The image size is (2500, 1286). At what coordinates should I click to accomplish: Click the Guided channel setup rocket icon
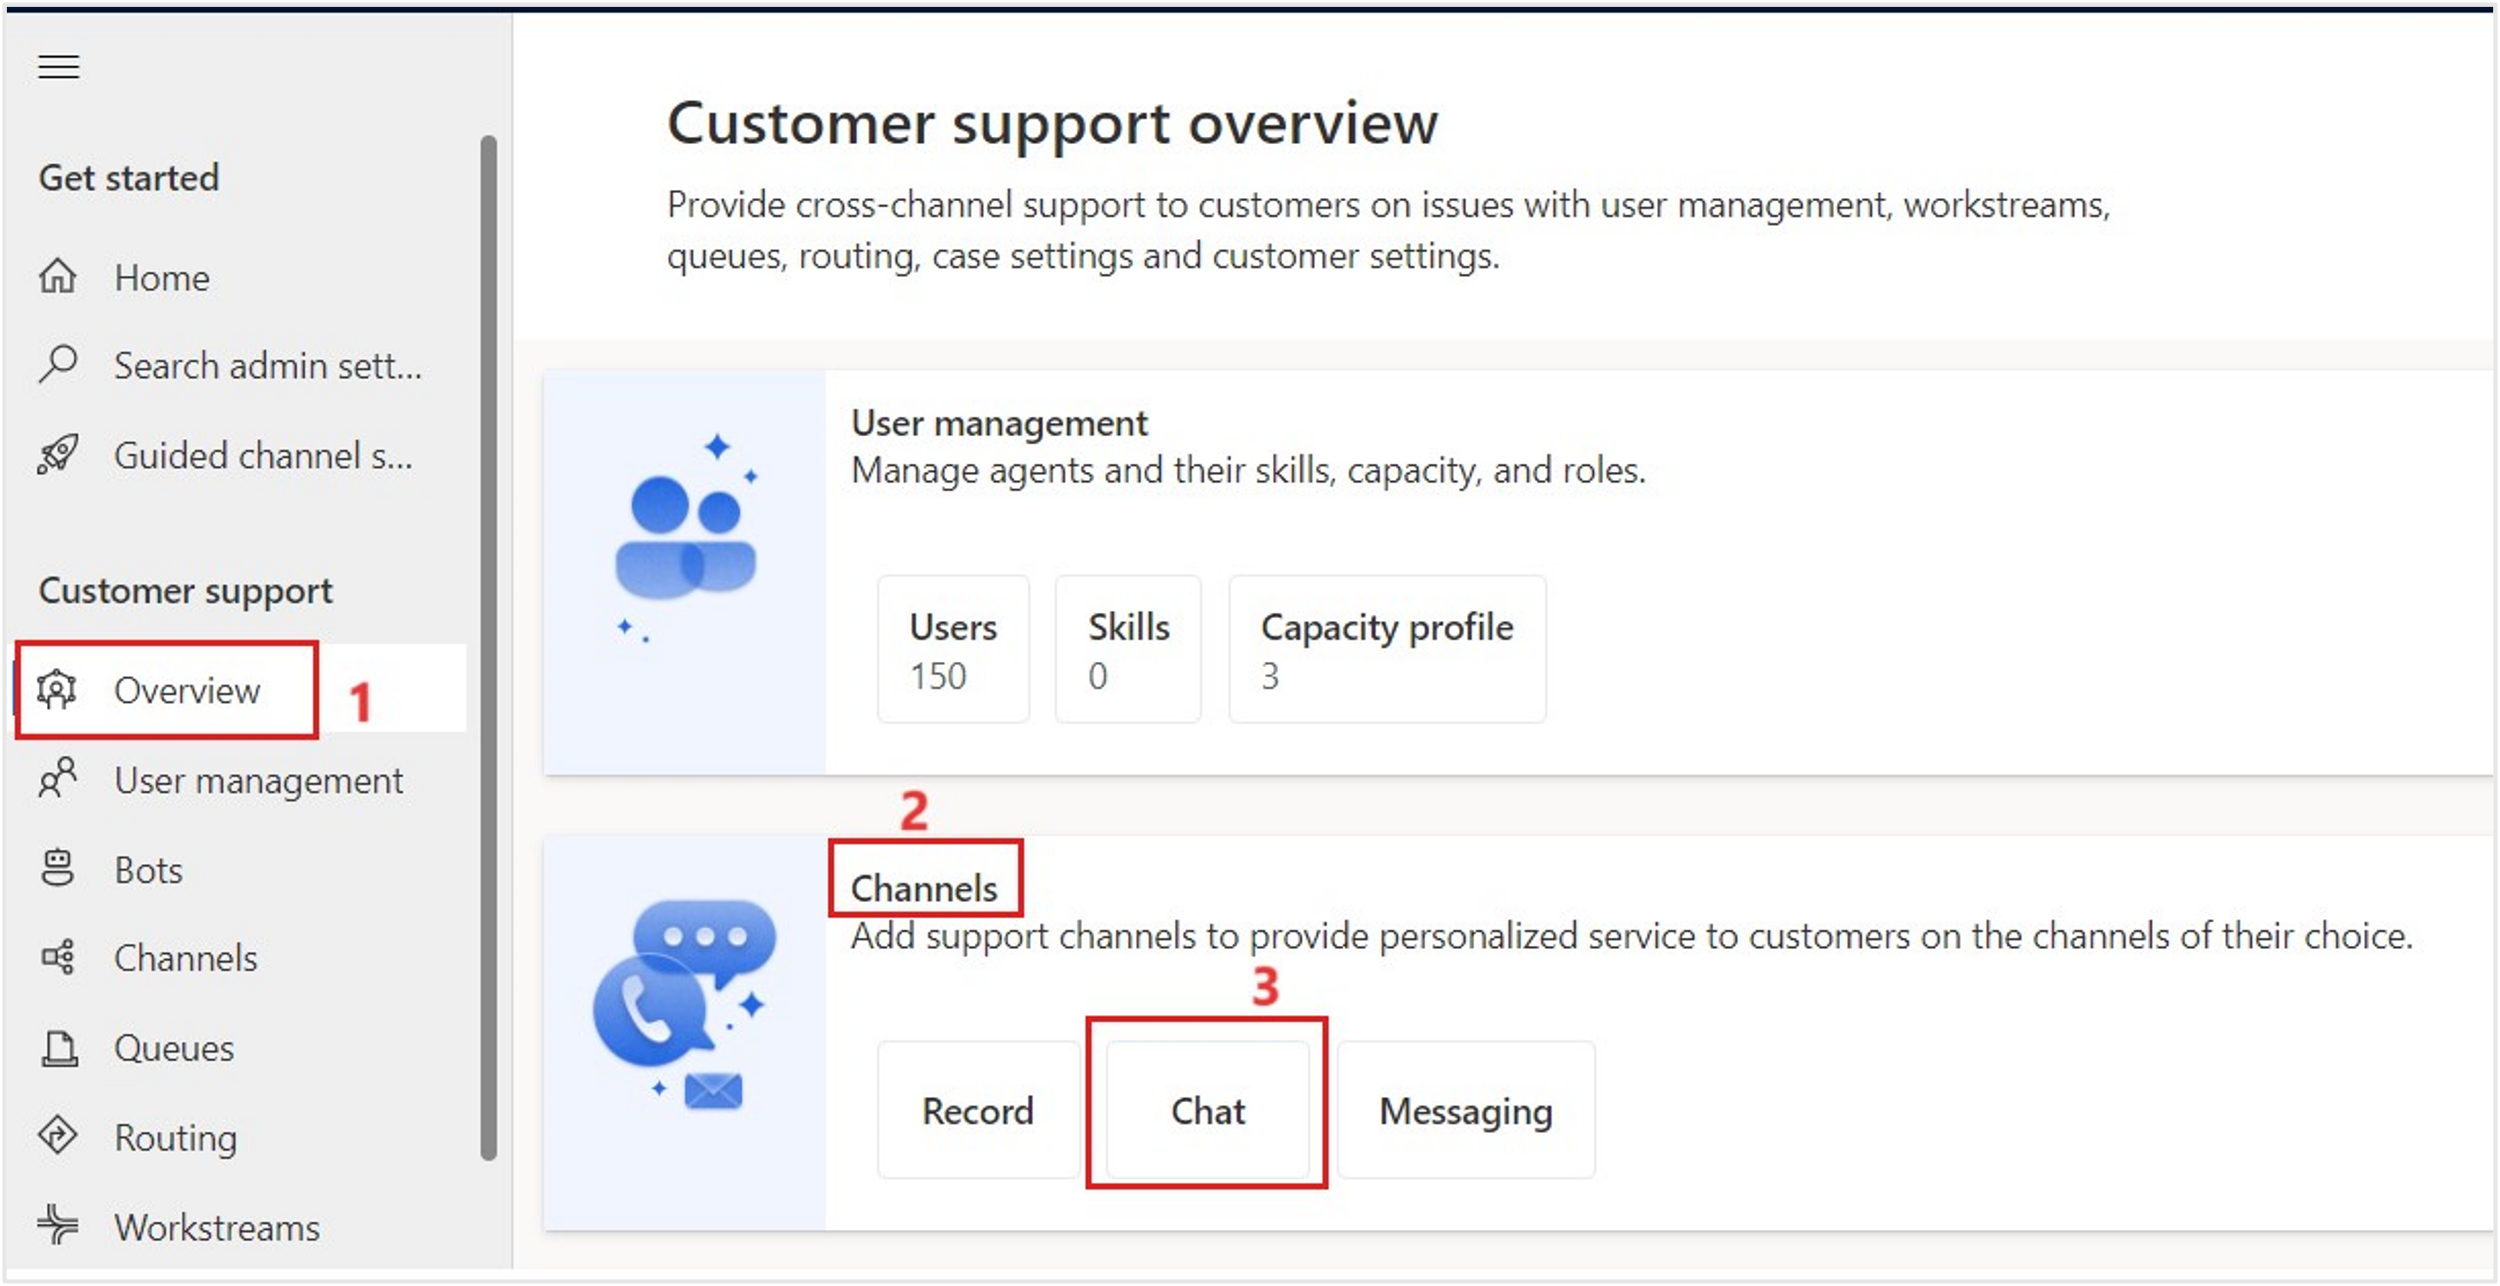(58, 454)
